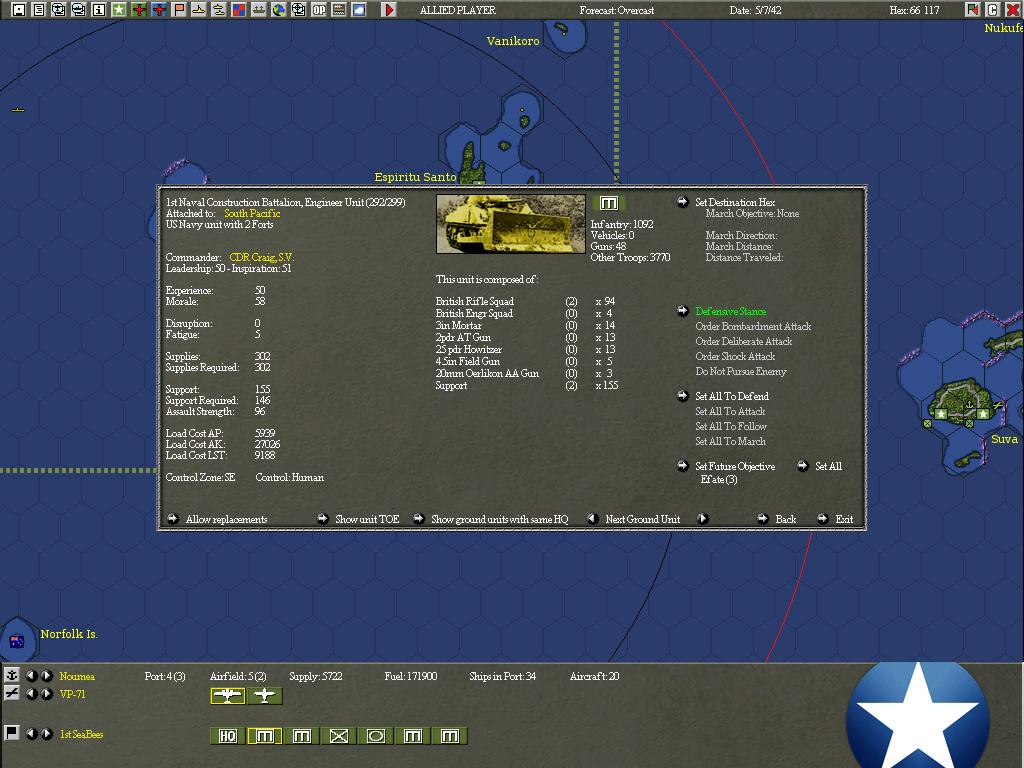Select the infantry crossed-box unit icon
This screenshot has width=1024, height=768.
[338, 736]
